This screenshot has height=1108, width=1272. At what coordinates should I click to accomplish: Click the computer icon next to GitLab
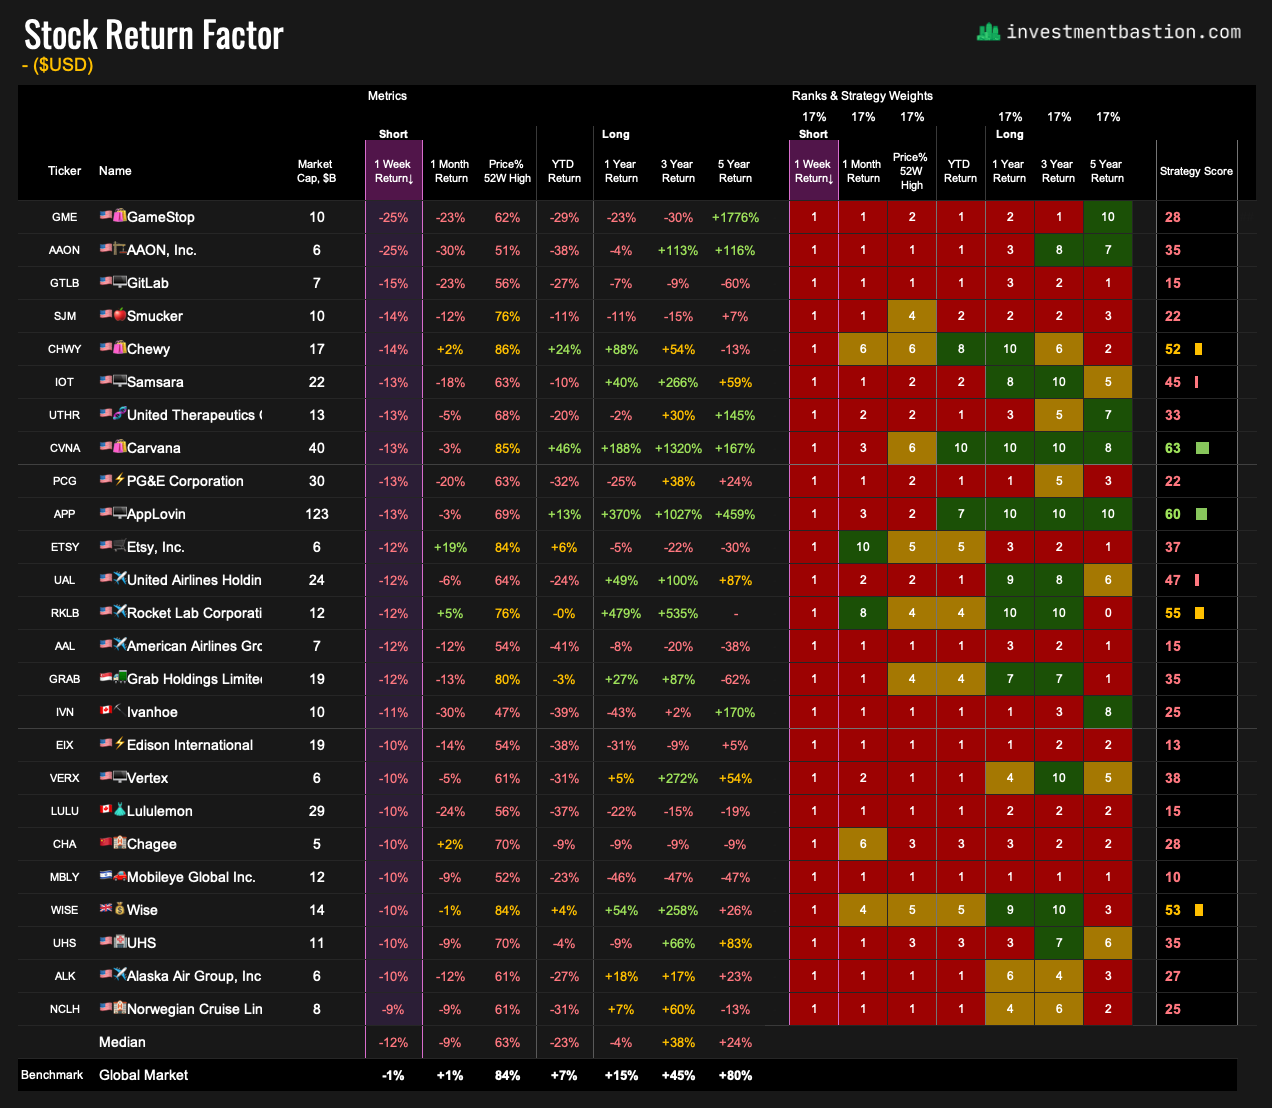(x=120, y=282)
